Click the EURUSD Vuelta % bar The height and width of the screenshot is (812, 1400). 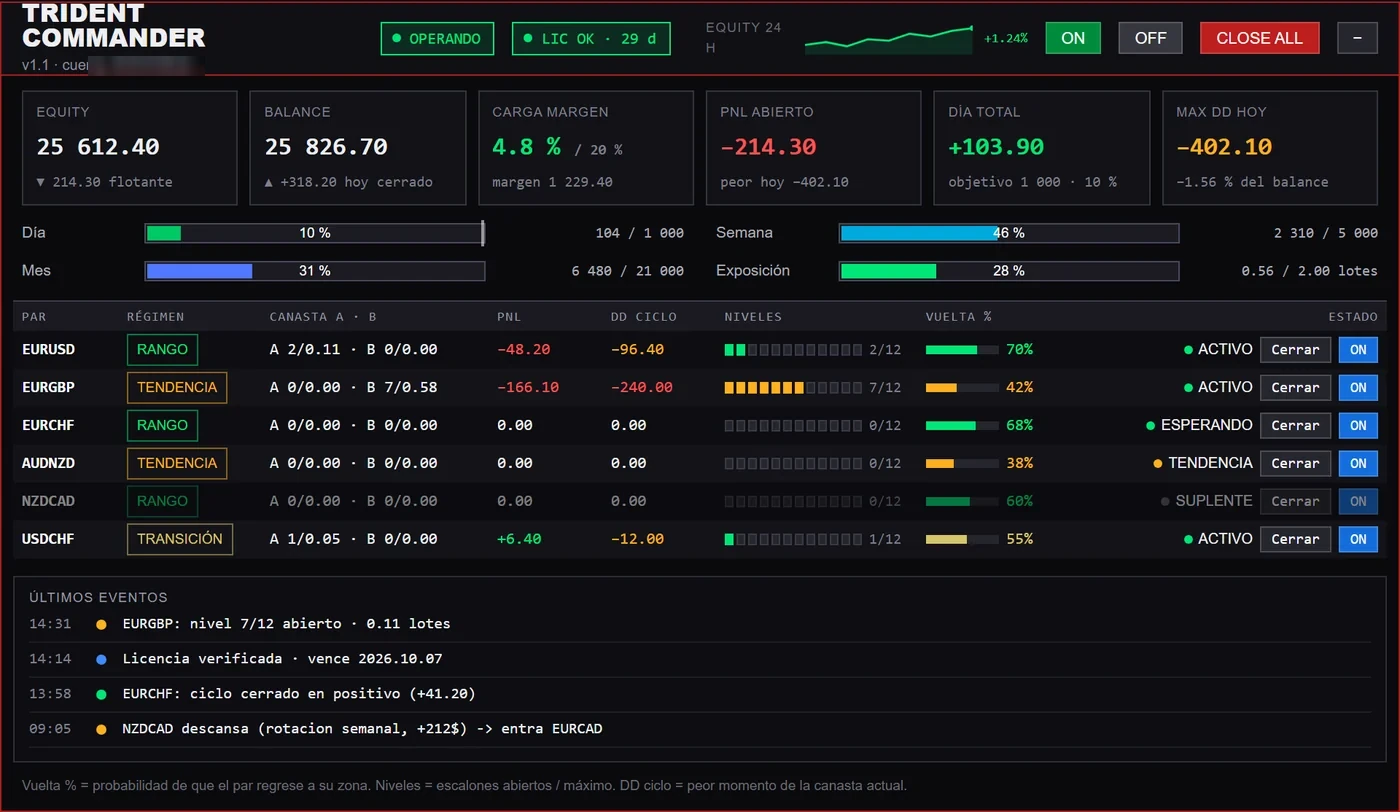[x=962, y=350]
